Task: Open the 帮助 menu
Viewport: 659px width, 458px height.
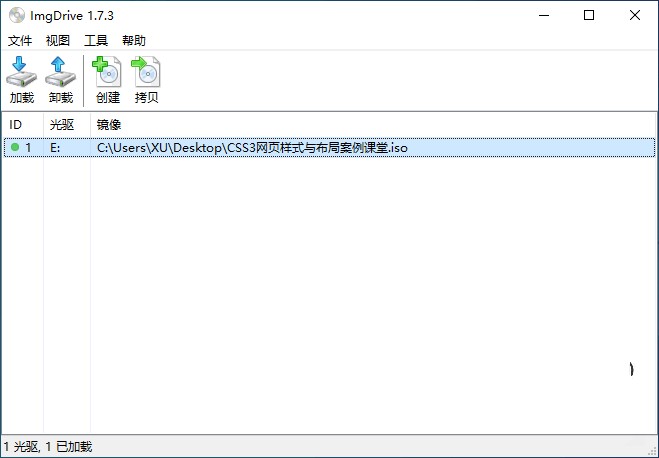Action: point(134,41)
